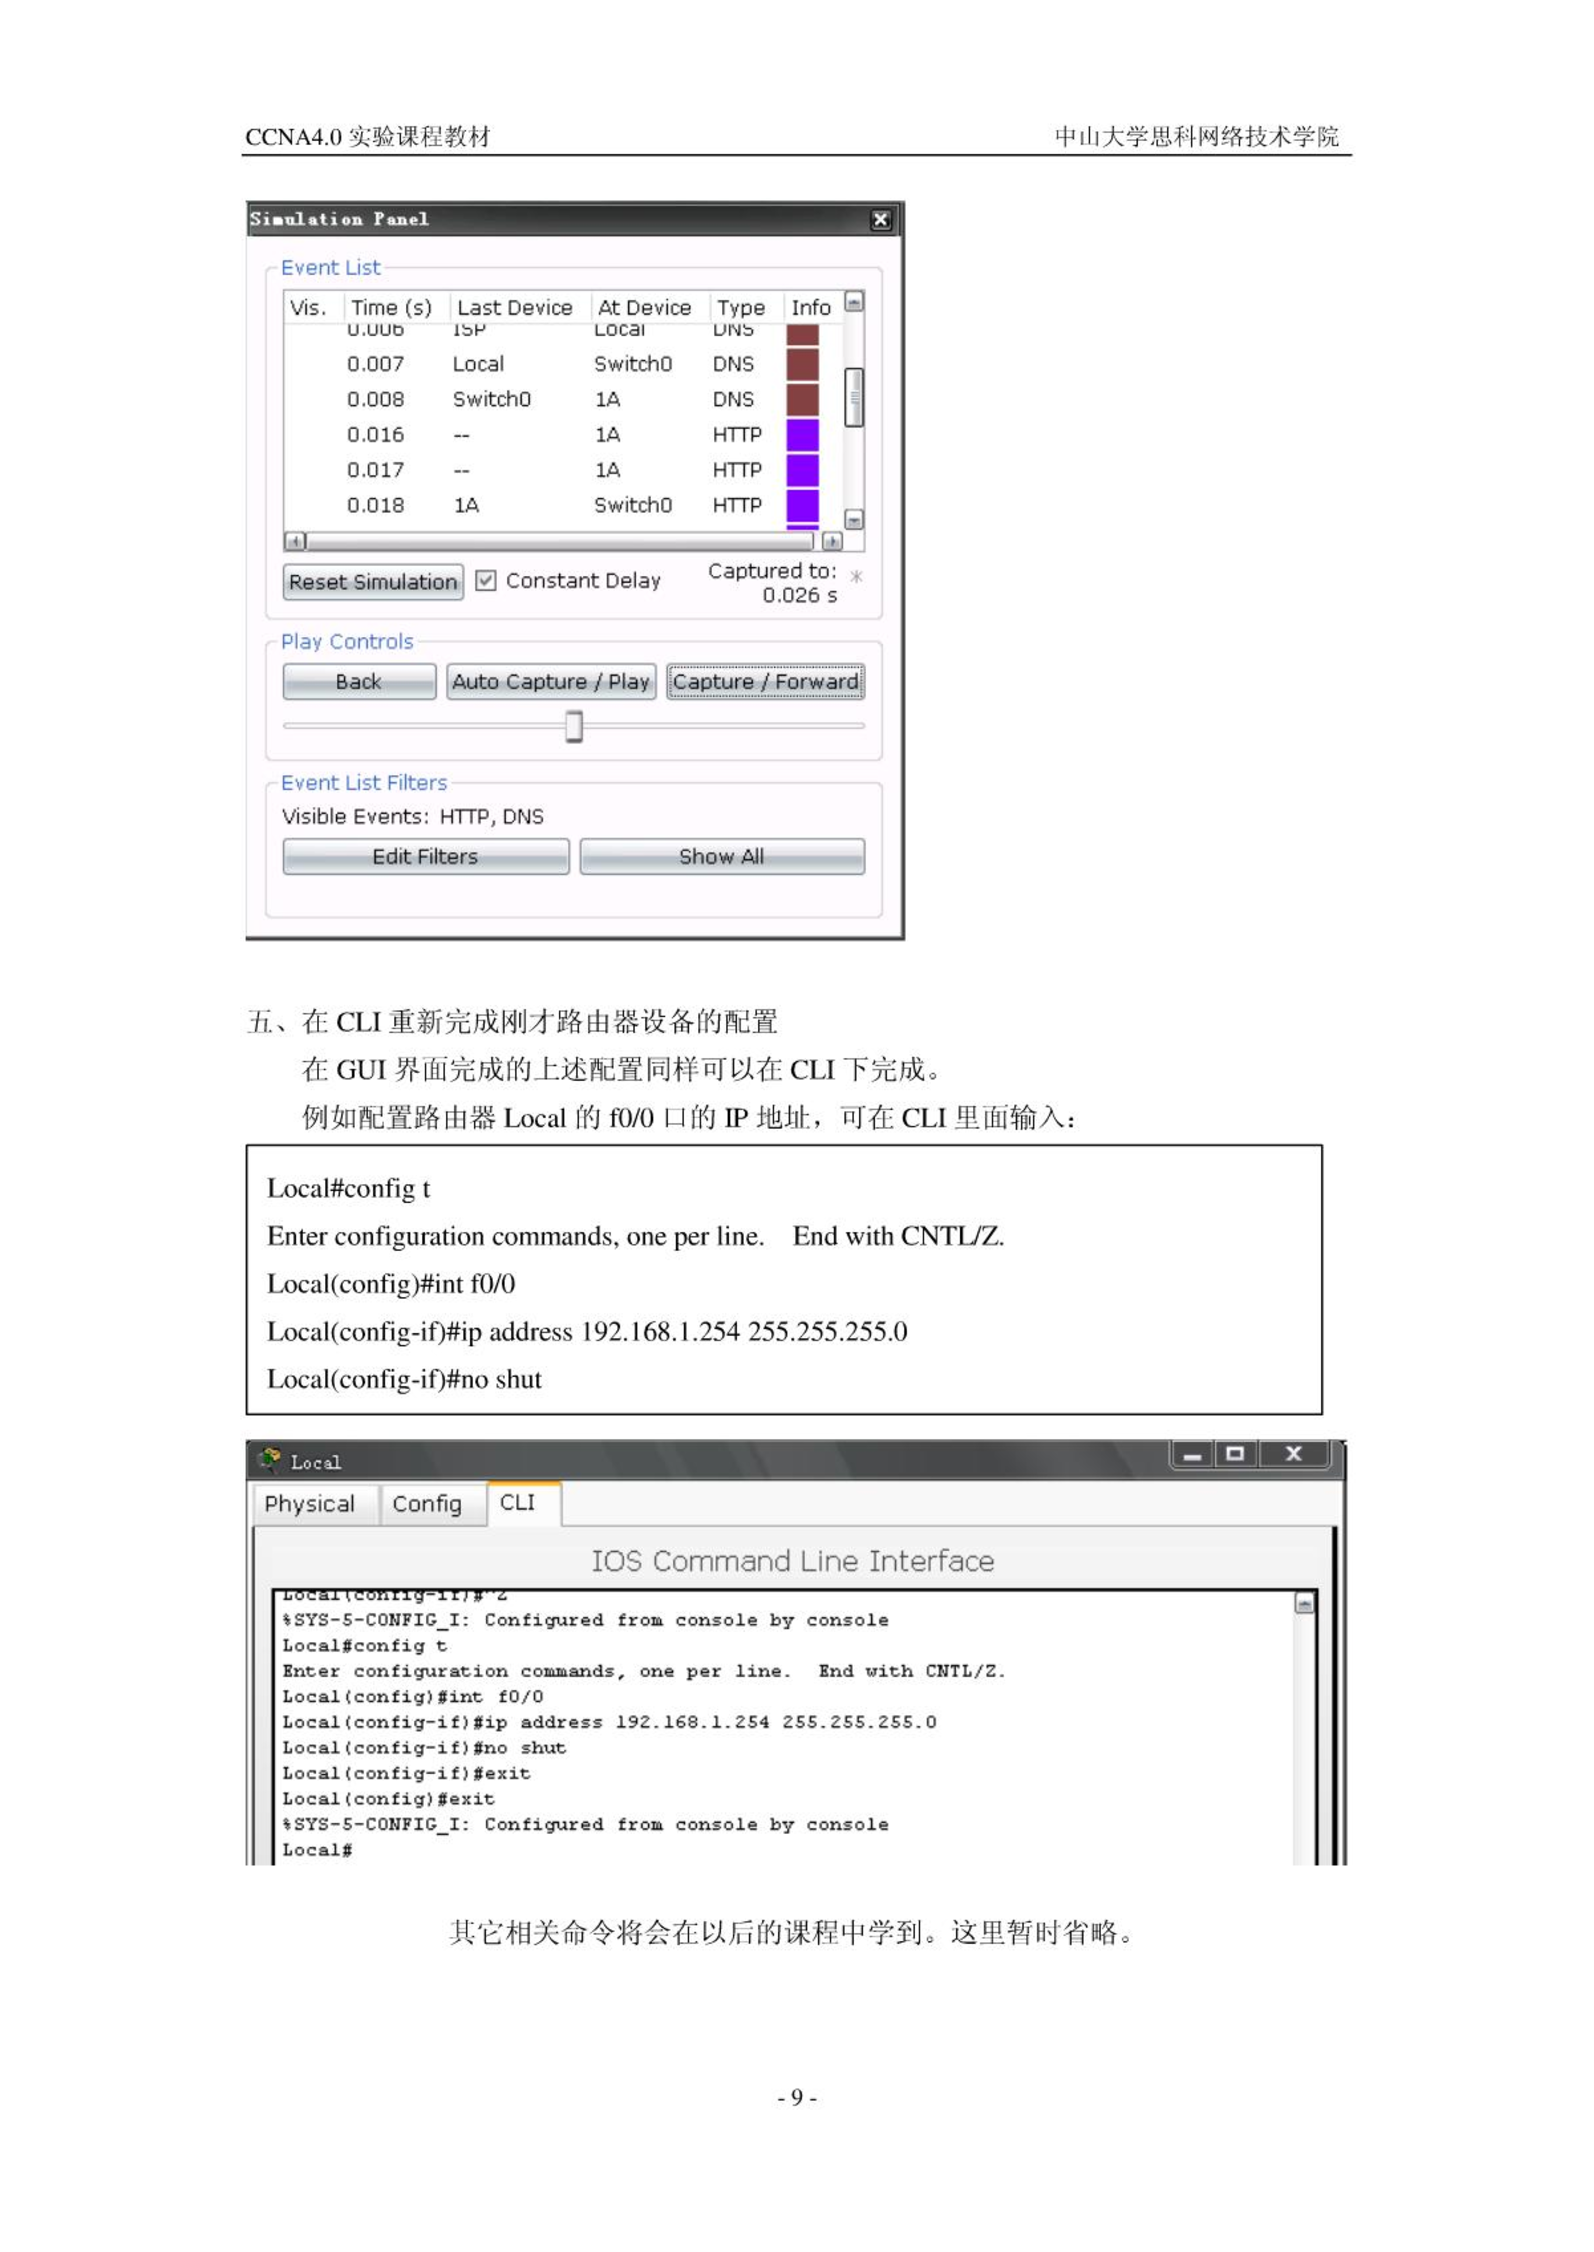Click the Local window title icon
The width and height of the screenshot is (1594, 2252).
coord(269,1460)
